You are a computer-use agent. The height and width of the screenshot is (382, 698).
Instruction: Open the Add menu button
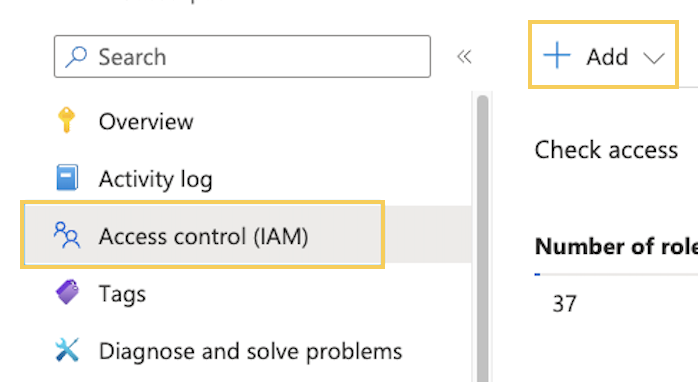603,54
